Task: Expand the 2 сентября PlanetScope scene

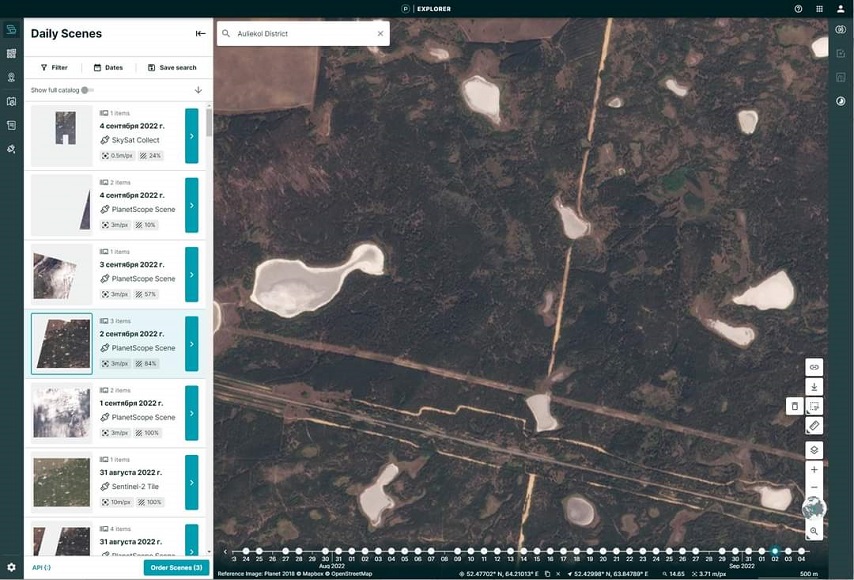Action: pyautogui.click(x=192, y=344)
